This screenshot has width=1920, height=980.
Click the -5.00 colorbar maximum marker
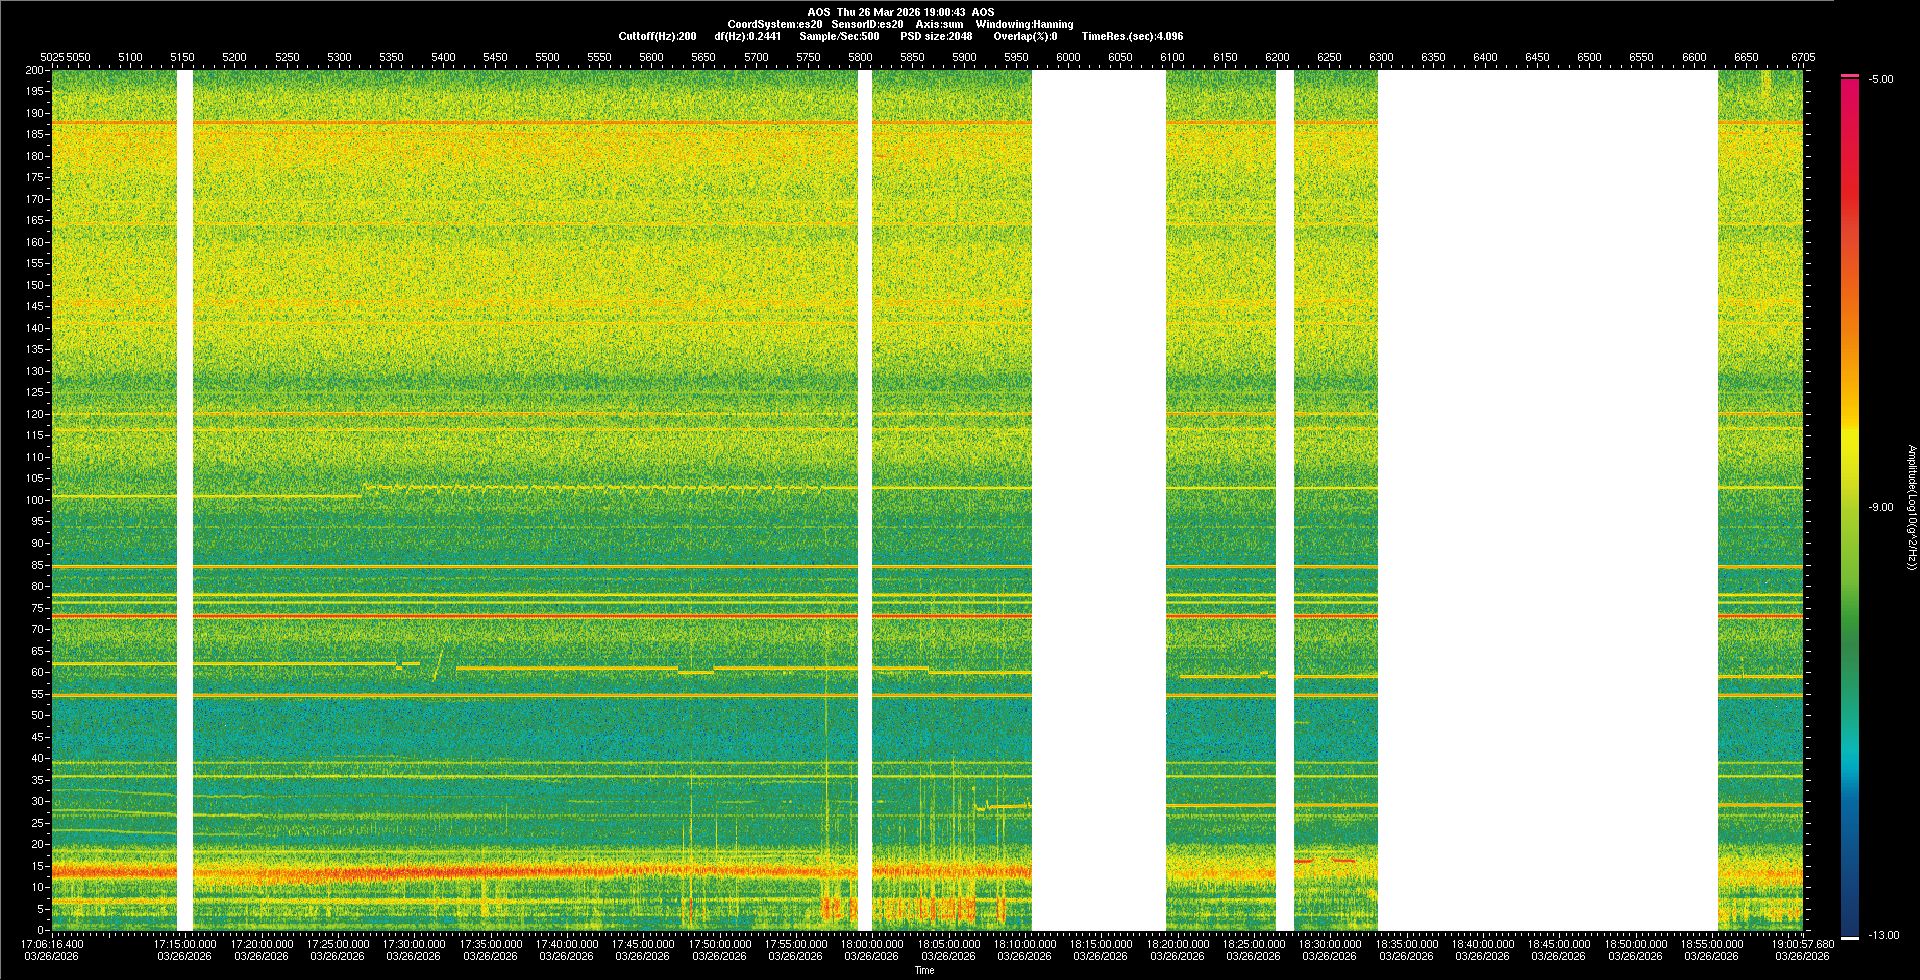pyautogui.click(x=1880, y=79)
